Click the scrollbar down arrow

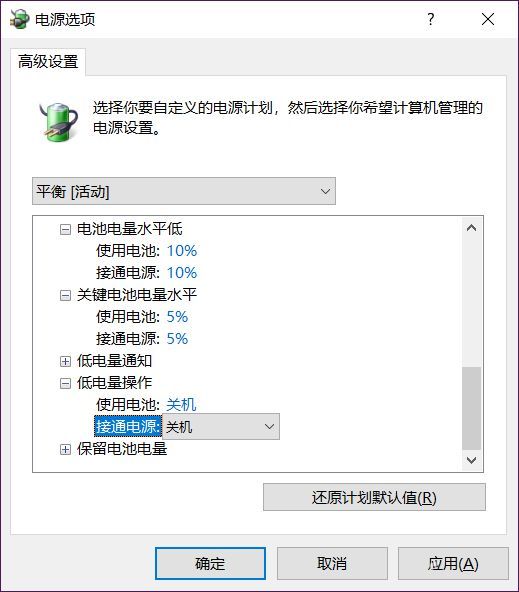[471, 460]
